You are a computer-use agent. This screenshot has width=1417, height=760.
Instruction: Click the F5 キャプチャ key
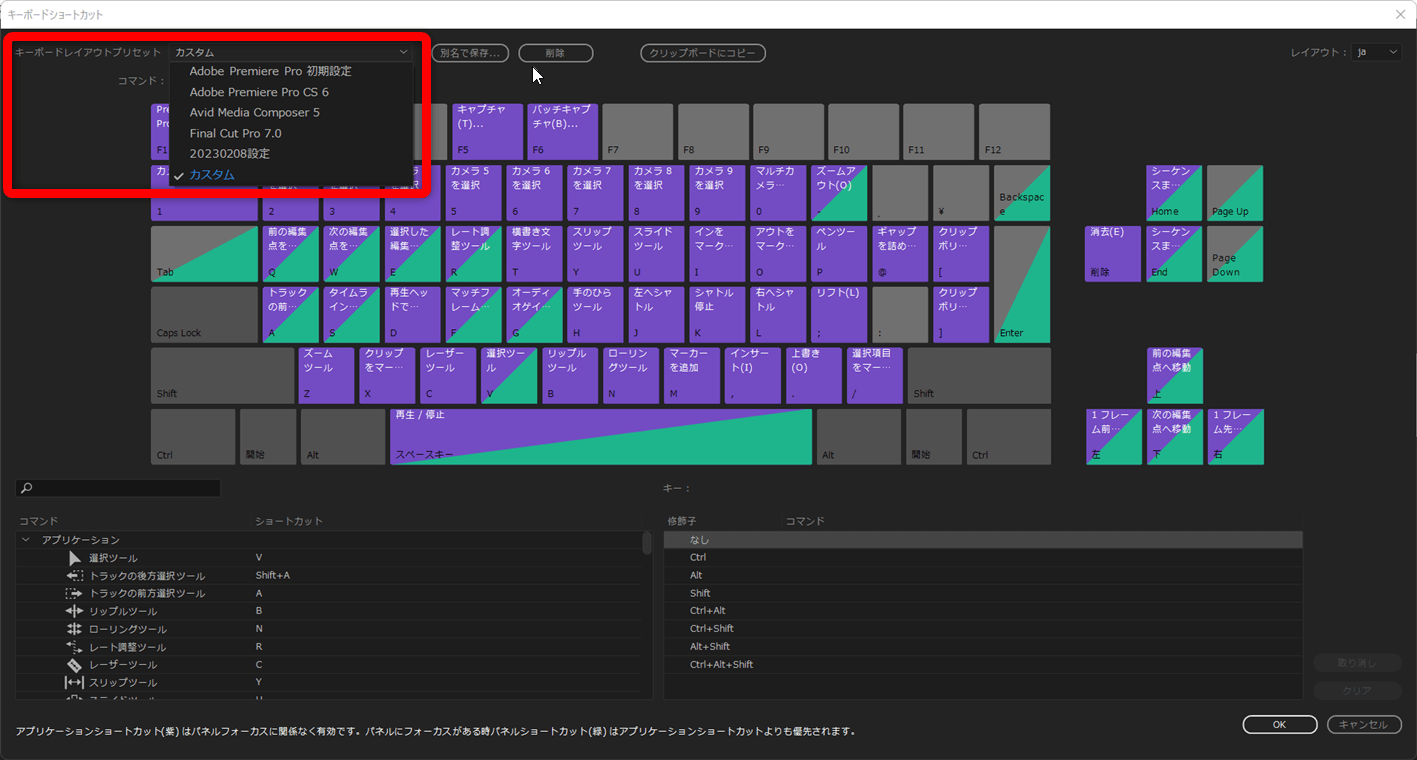487,131
